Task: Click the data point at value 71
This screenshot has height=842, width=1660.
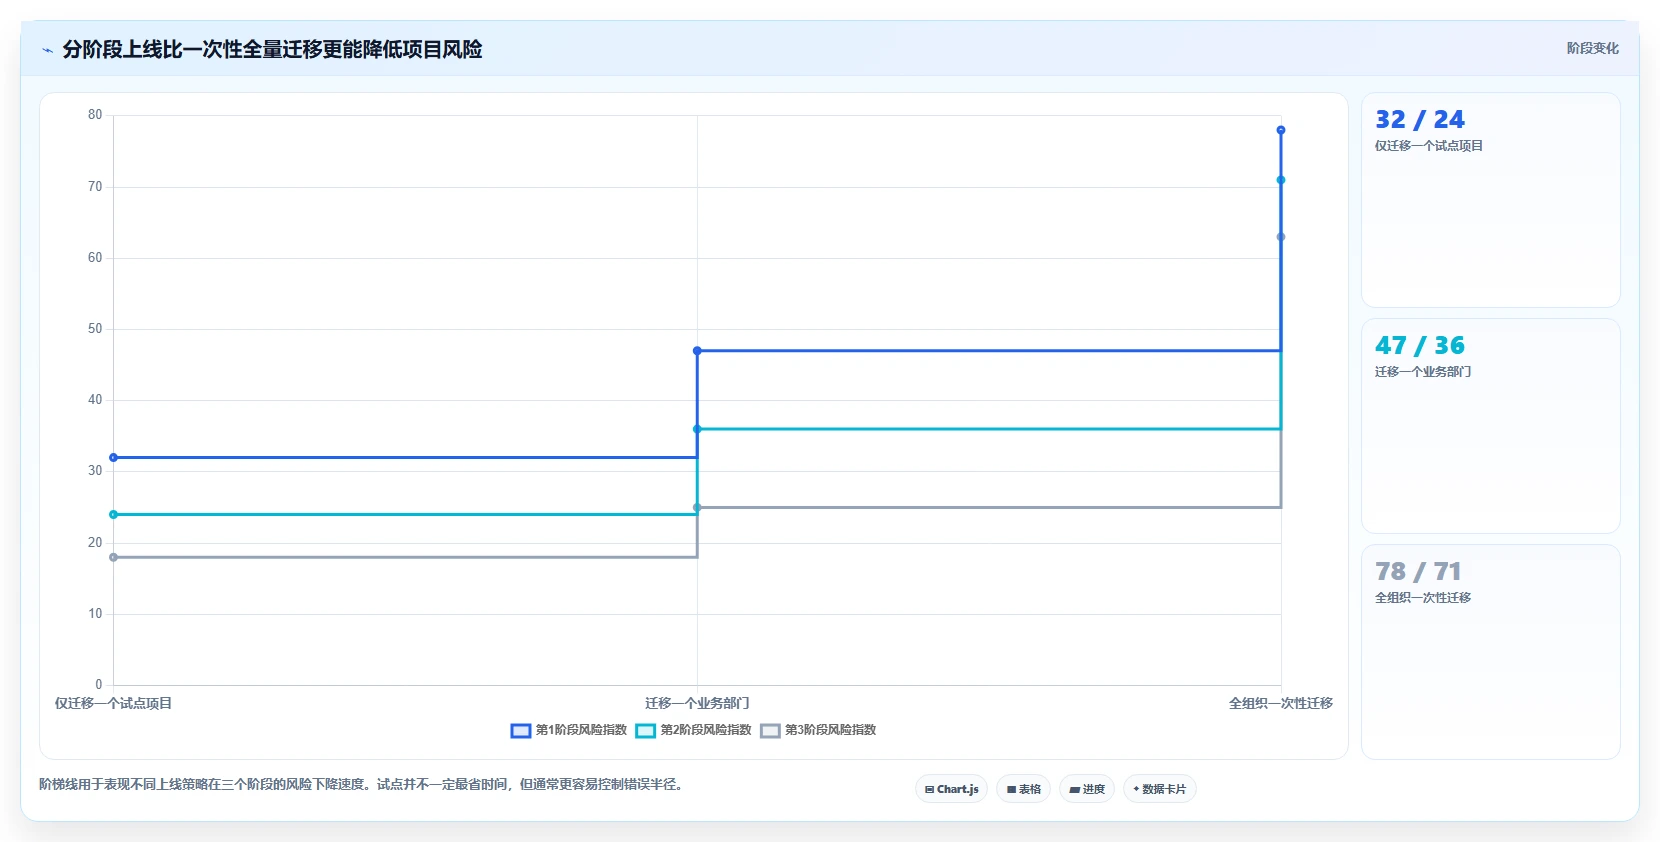Action: click(x=1281, y=180)
